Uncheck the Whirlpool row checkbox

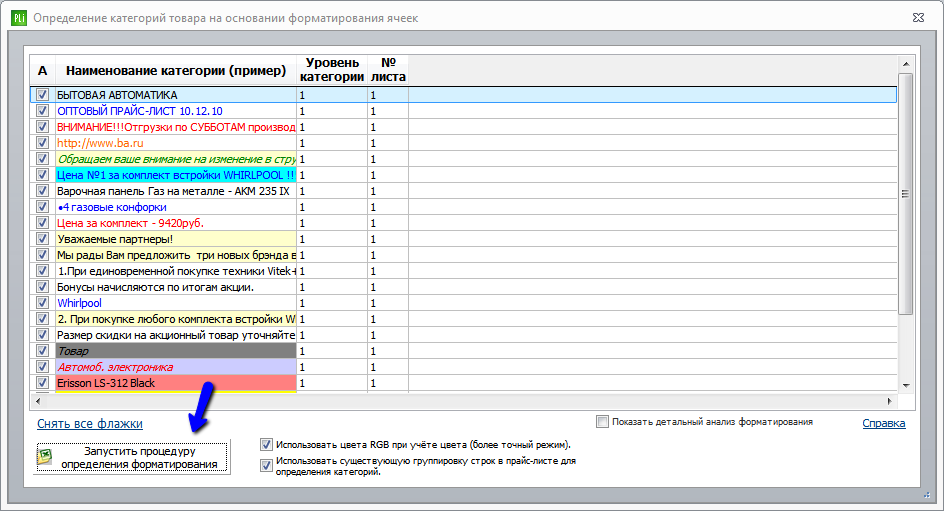(x=42, y=303)
